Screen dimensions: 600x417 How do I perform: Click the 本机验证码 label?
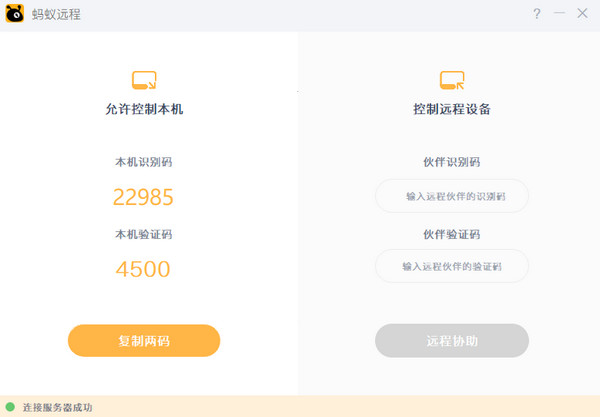coord(144,234)
